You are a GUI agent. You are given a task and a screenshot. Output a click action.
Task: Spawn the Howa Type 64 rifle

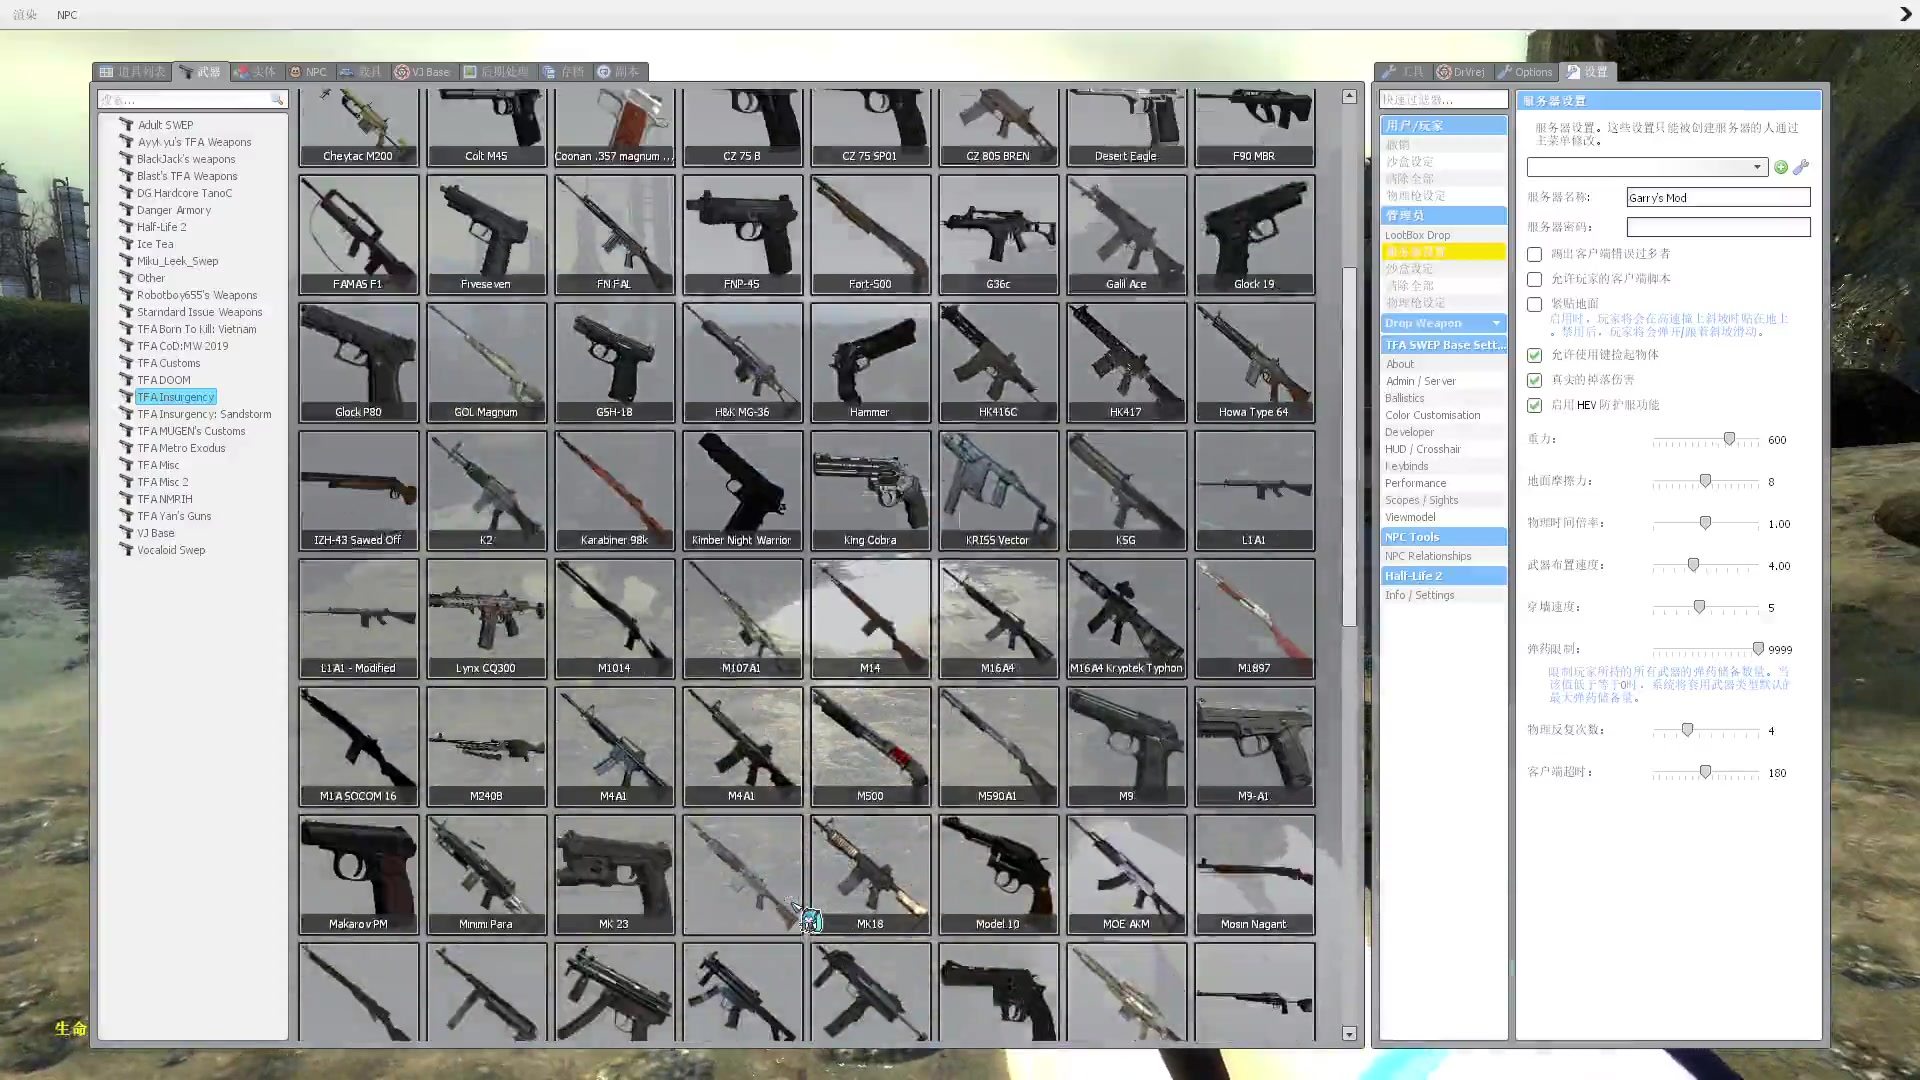tap(1254, 363)
